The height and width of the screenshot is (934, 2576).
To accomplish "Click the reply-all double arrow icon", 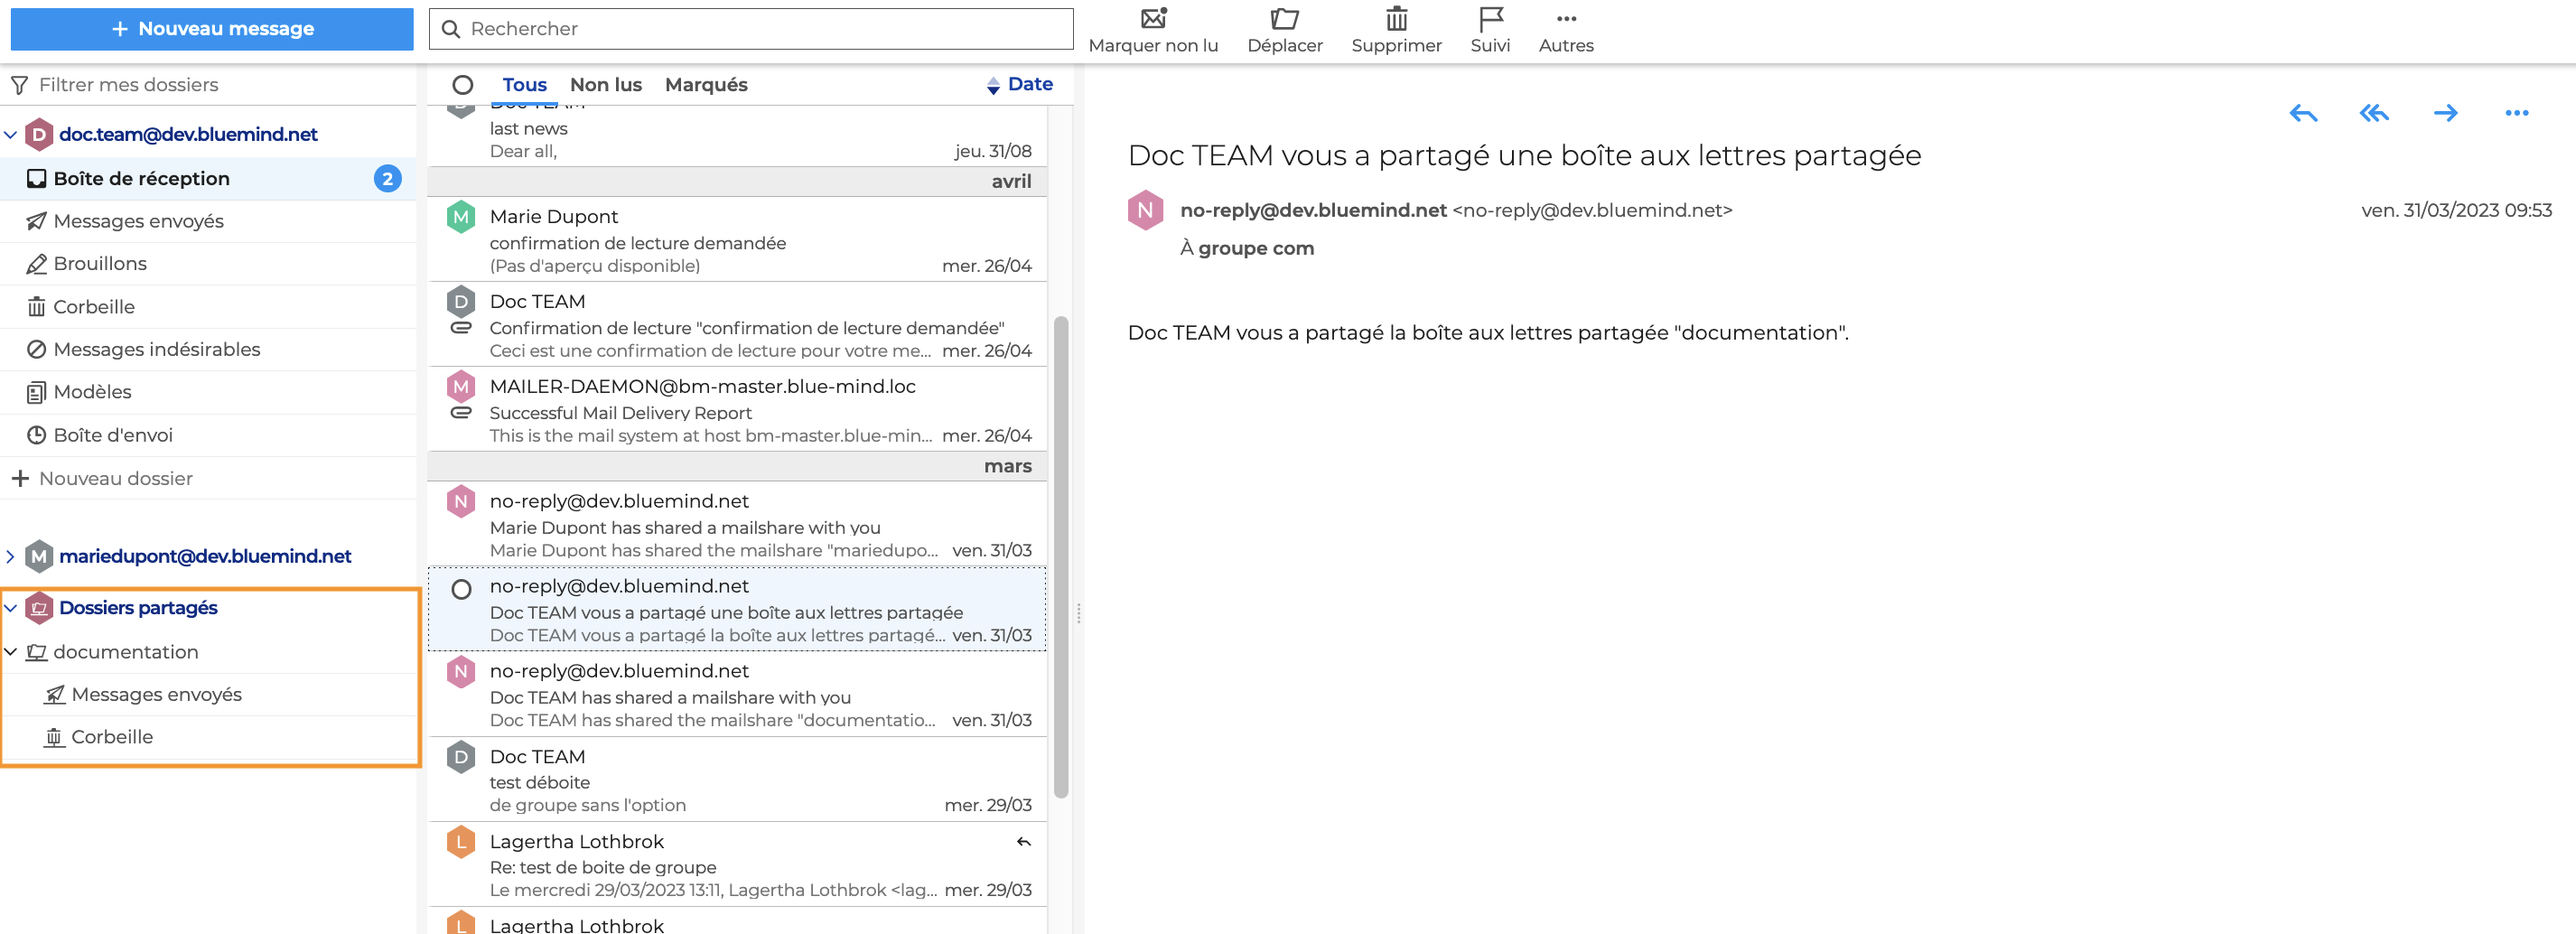I will tap(2374, 113).
